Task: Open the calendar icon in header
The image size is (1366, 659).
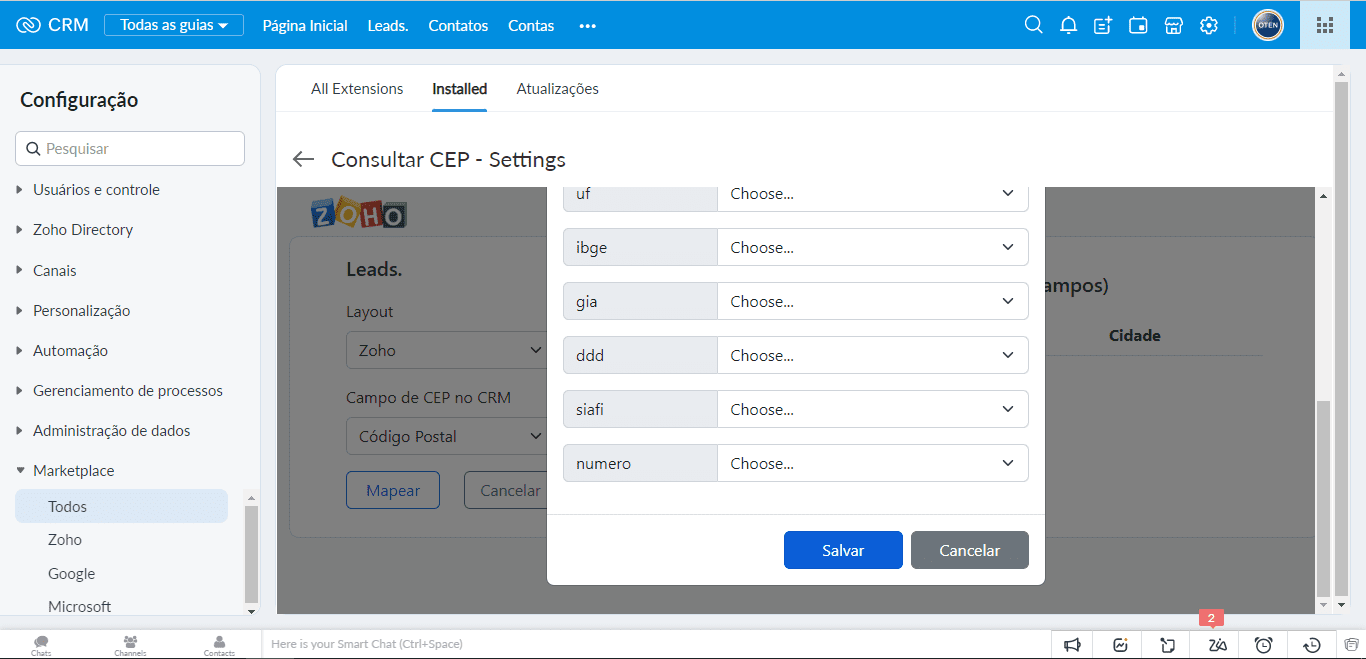Action: (1138, 25)
